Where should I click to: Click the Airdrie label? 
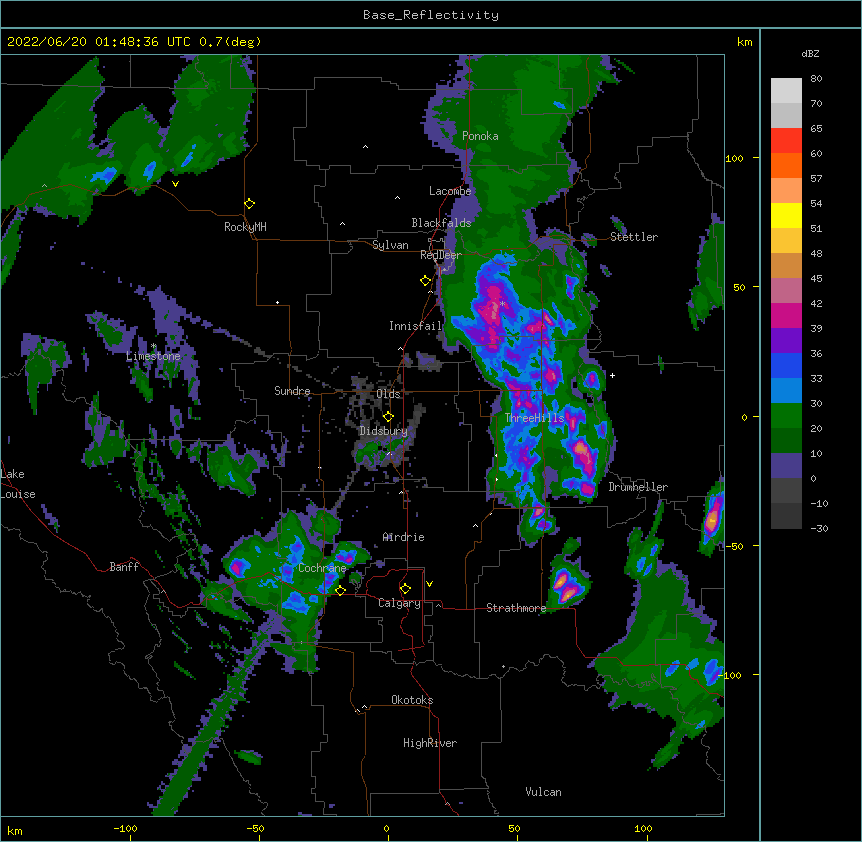pyautogui.click(x=403, y=537)
